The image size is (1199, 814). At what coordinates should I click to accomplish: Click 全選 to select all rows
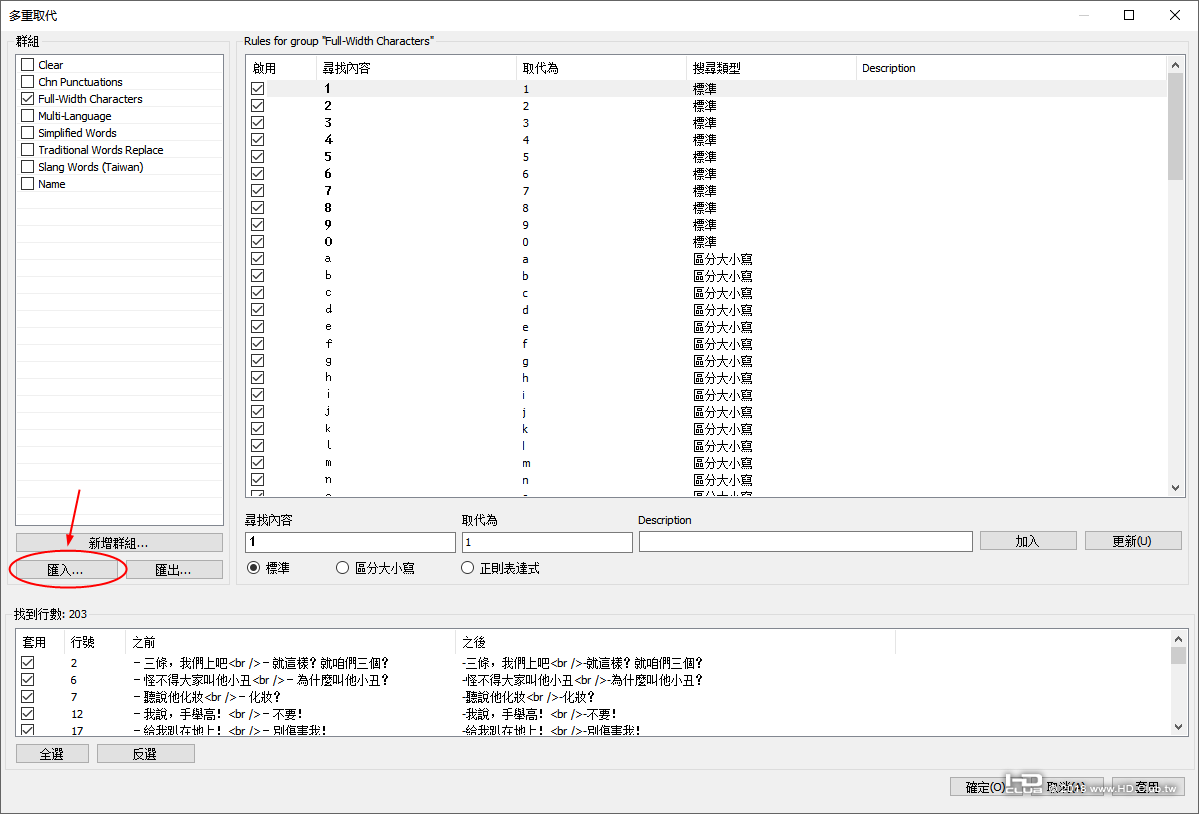52,753
